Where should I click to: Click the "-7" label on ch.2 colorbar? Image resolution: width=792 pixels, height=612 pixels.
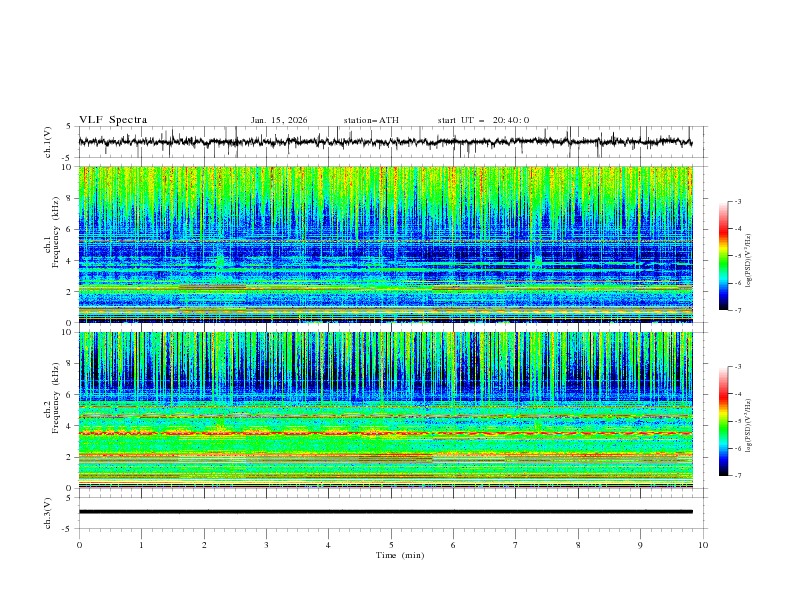tap(737, 475)
